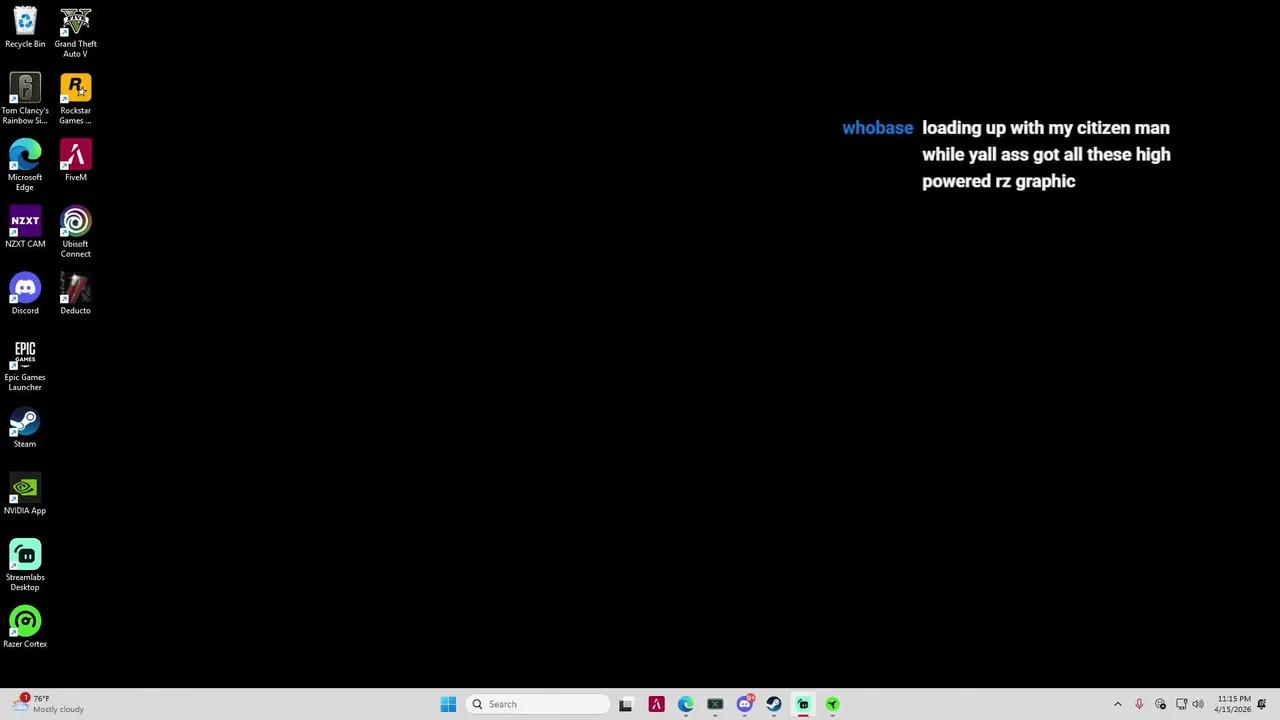Switch to Steam in the taskbar
Image resolution: width=1280 pixels, height=720 pixels.
coord(774,704)
